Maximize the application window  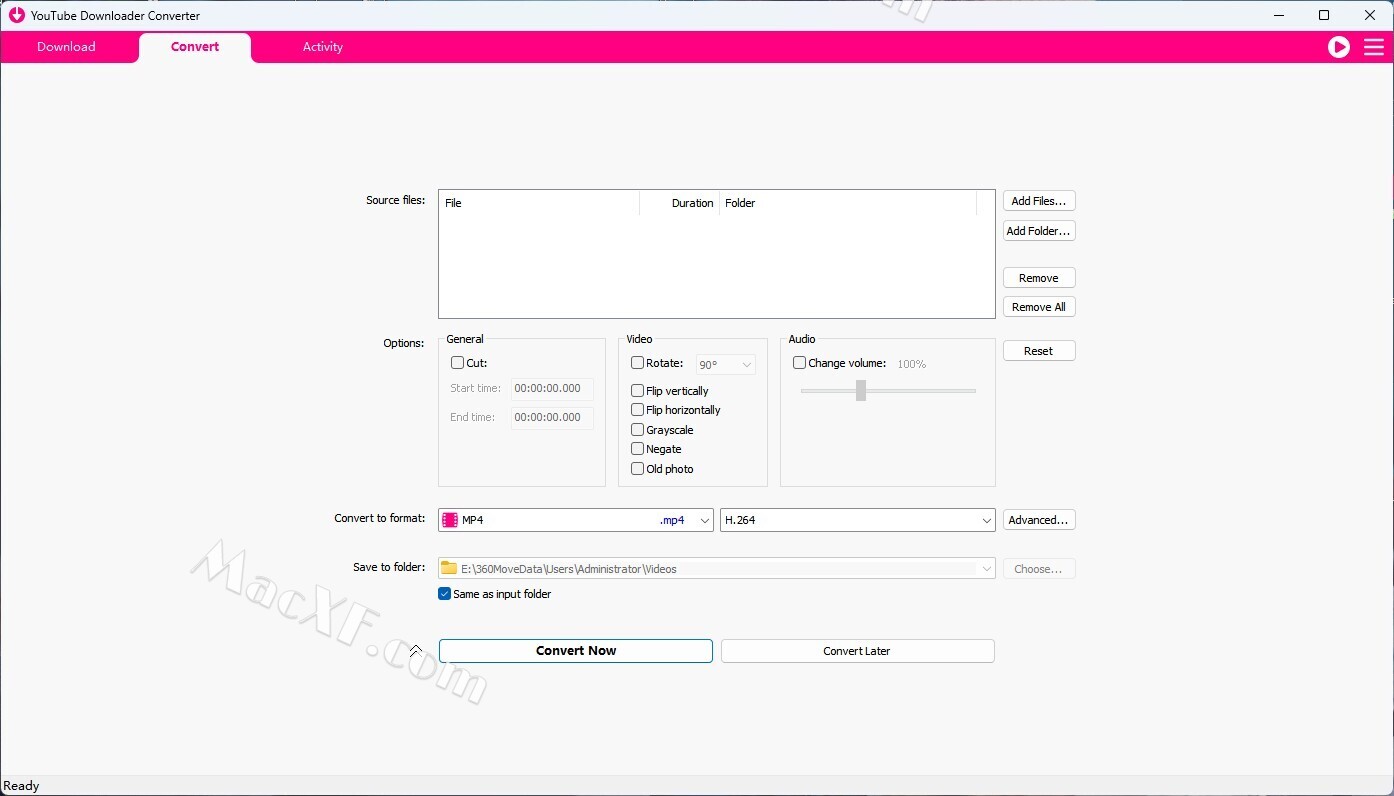coord(1324,15)
